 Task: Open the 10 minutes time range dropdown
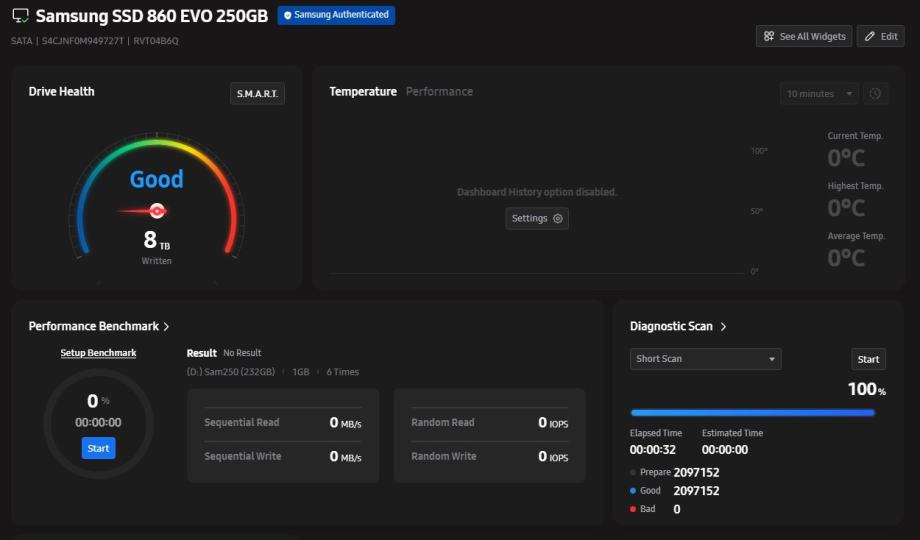point(819,93)
